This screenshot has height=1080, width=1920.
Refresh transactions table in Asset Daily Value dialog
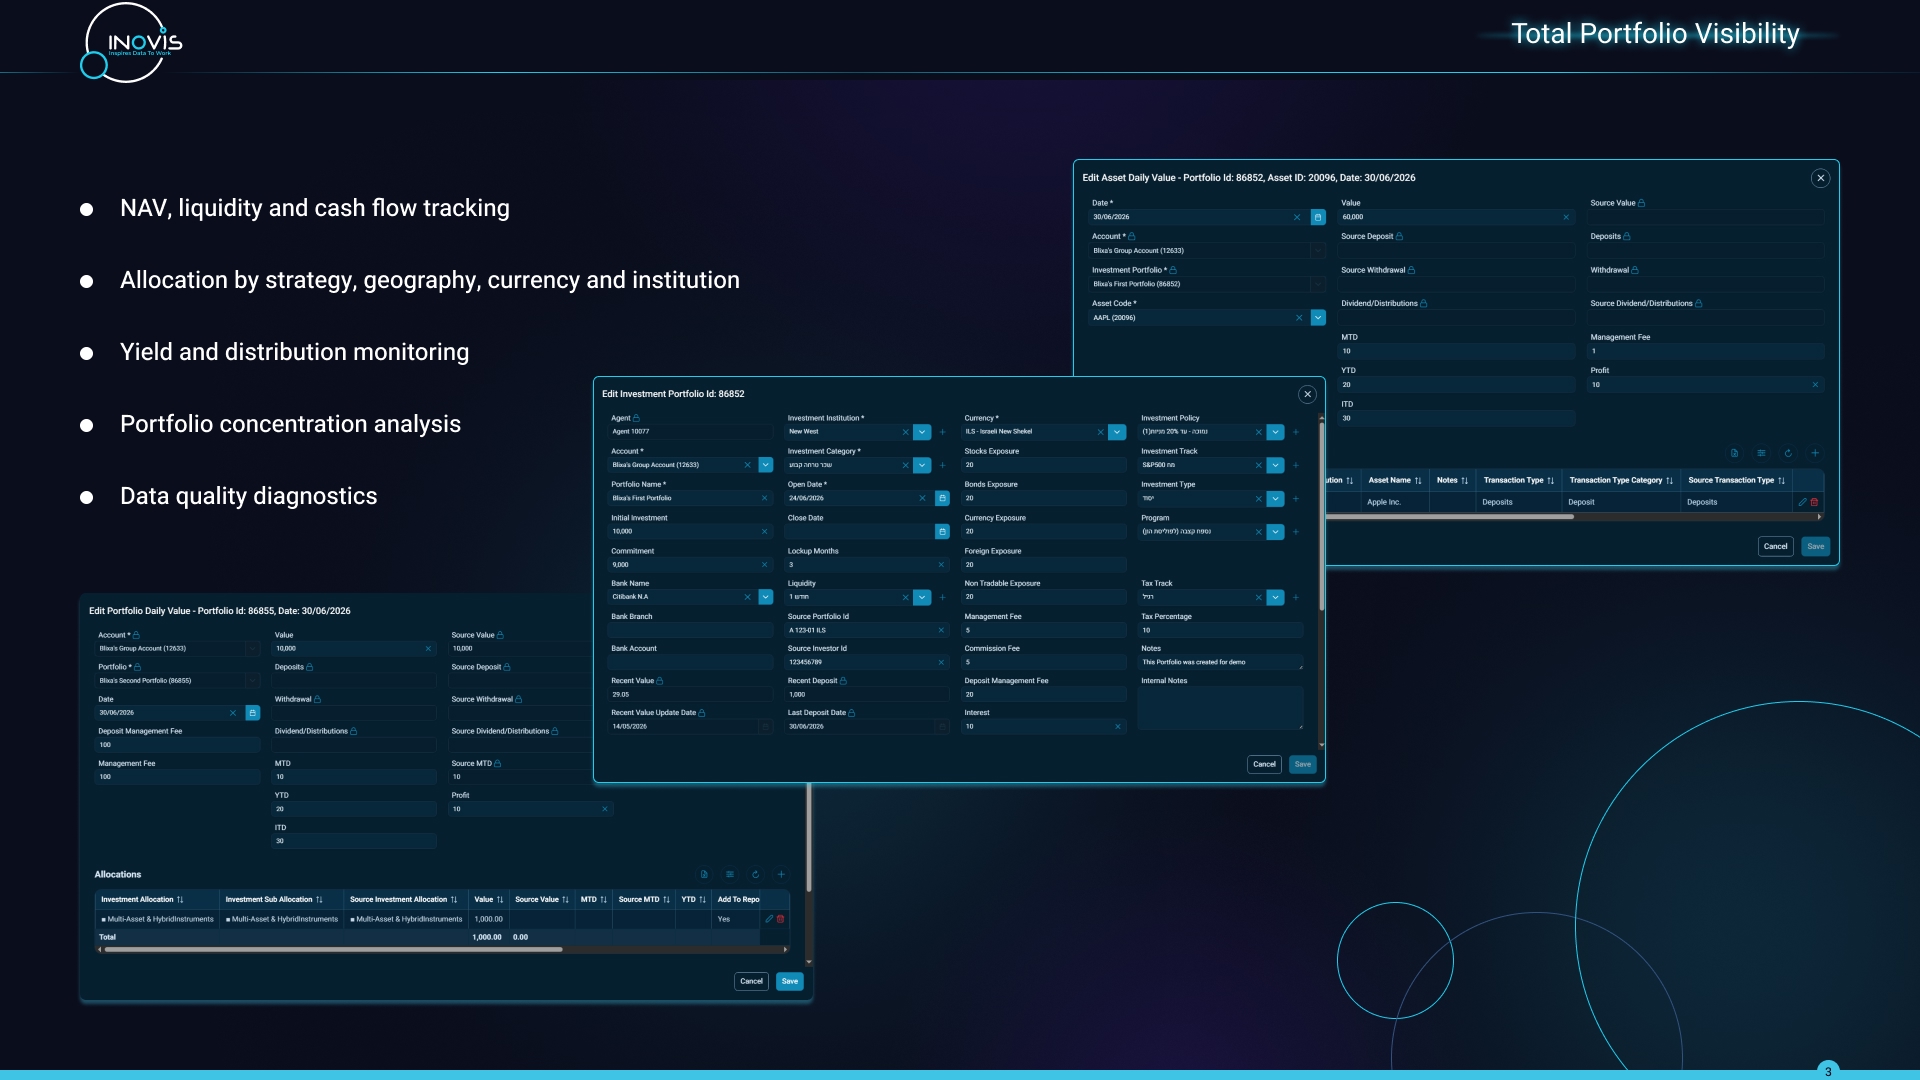coord(1788,453)
